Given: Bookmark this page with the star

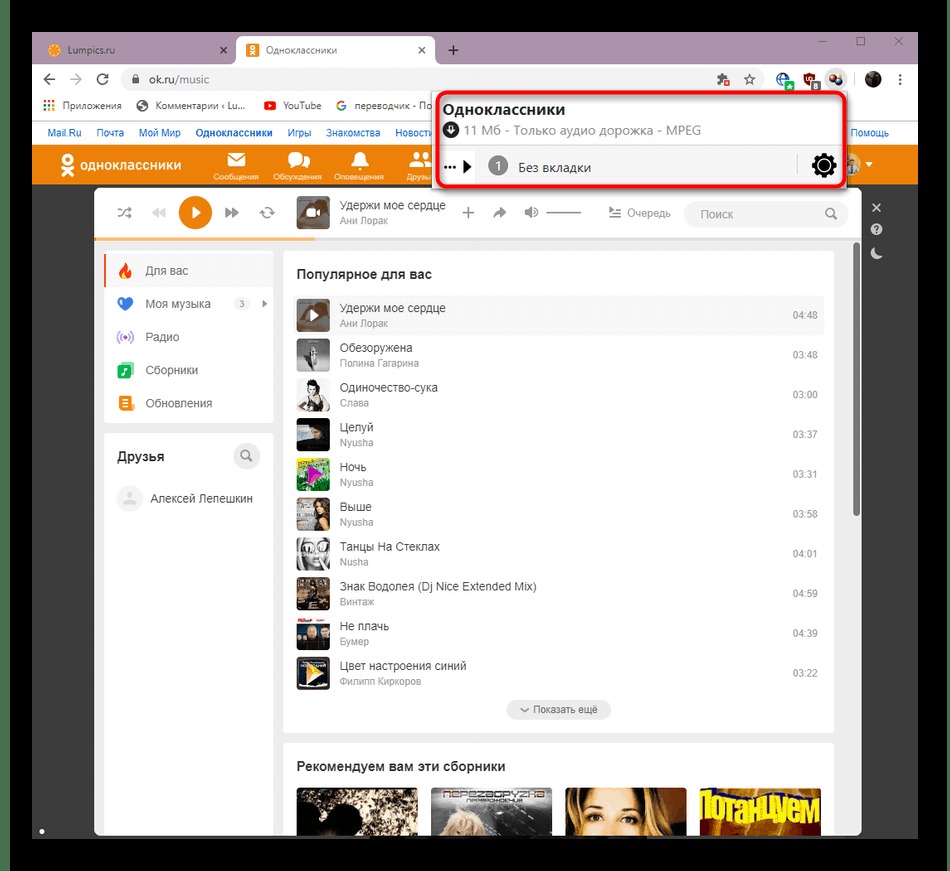Looking at the screenshot, I should (x=749, y=79).
